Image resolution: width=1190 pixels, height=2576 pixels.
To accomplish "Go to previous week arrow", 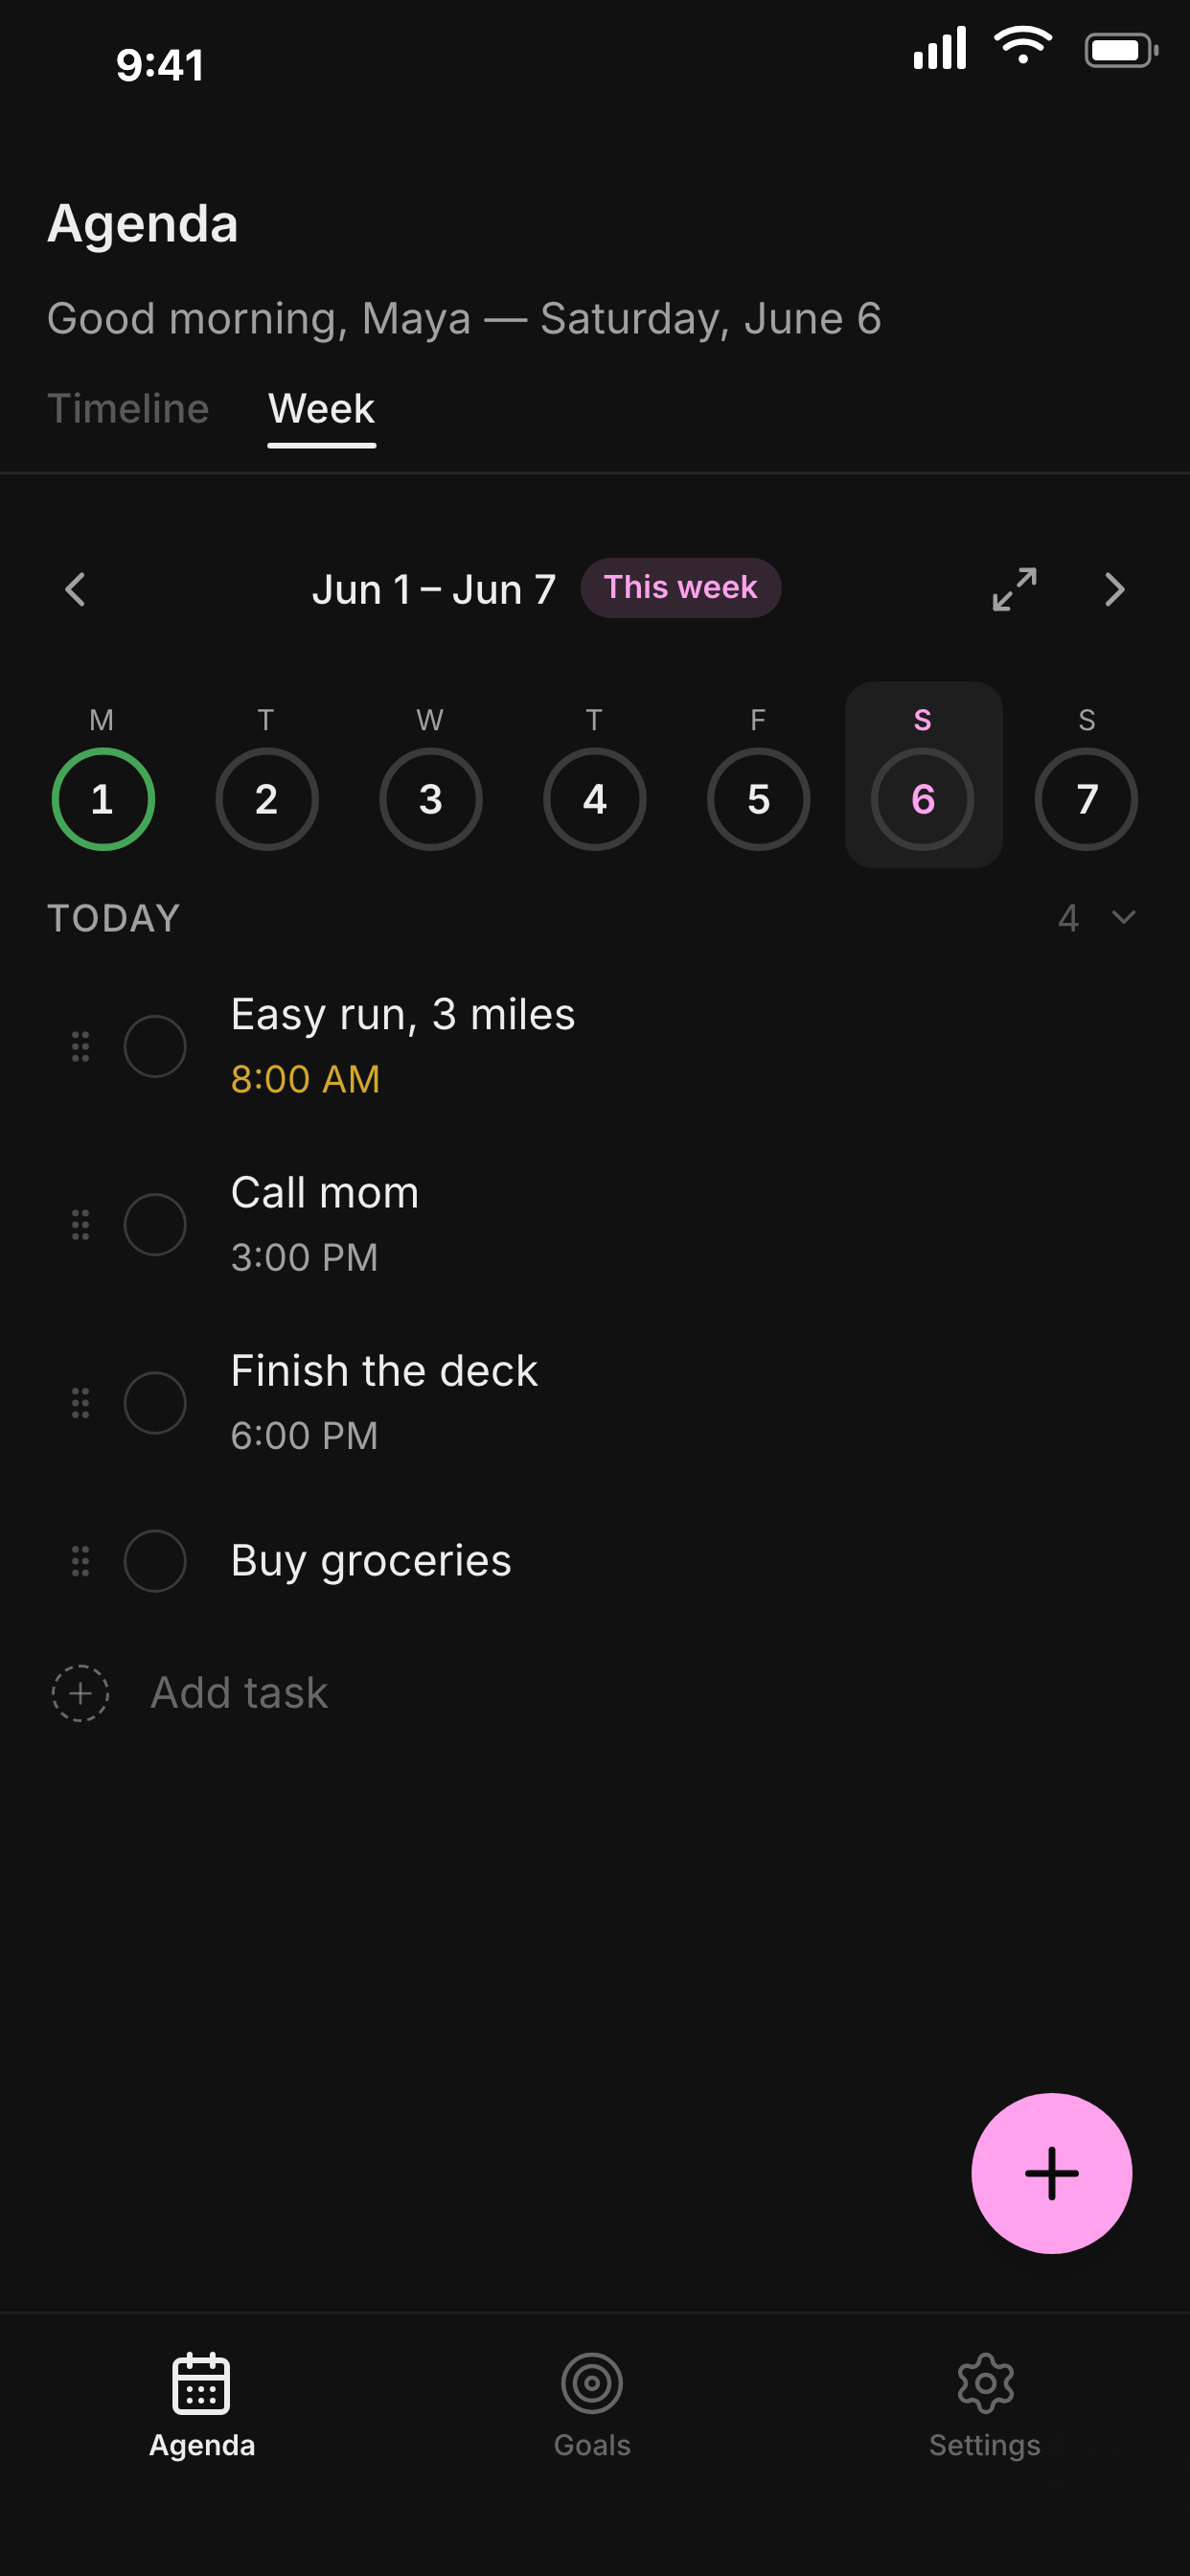I will point(75,589).
